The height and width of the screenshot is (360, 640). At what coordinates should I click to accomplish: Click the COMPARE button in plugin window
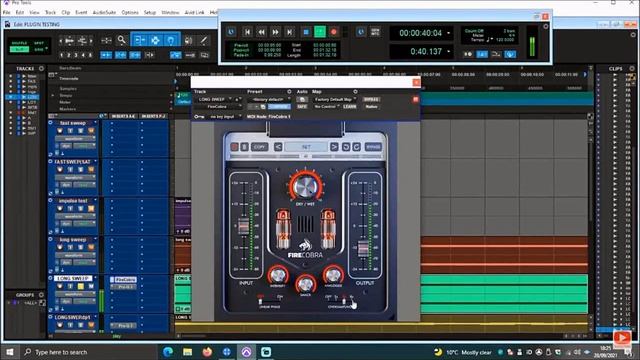click(x=279, y=107)
